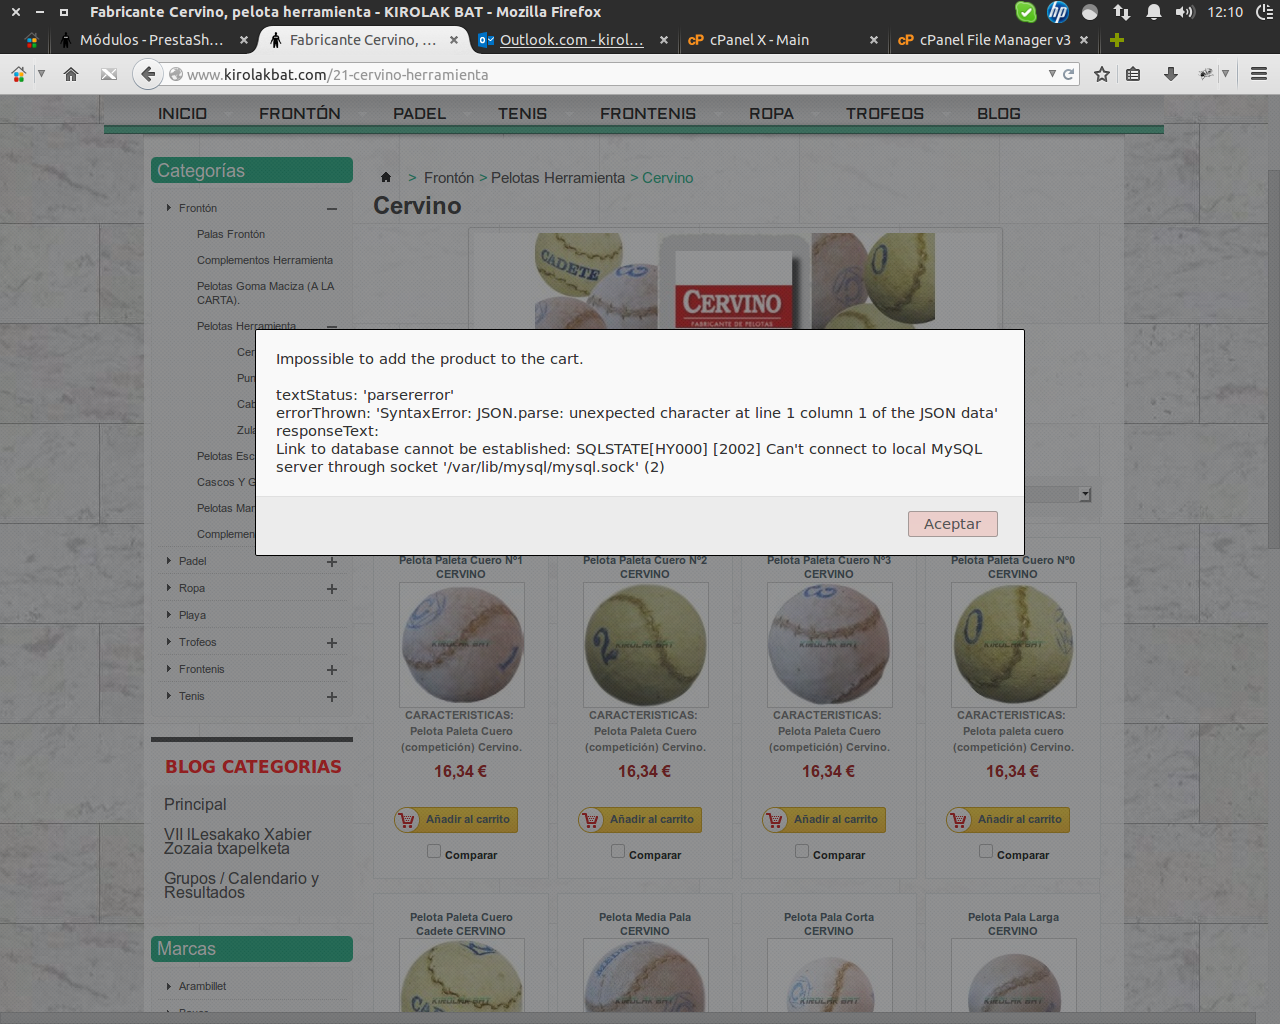Viewport: 1280px width, 1024px height.
Task: Collapse the Frontón category
Action: point(332,209)
